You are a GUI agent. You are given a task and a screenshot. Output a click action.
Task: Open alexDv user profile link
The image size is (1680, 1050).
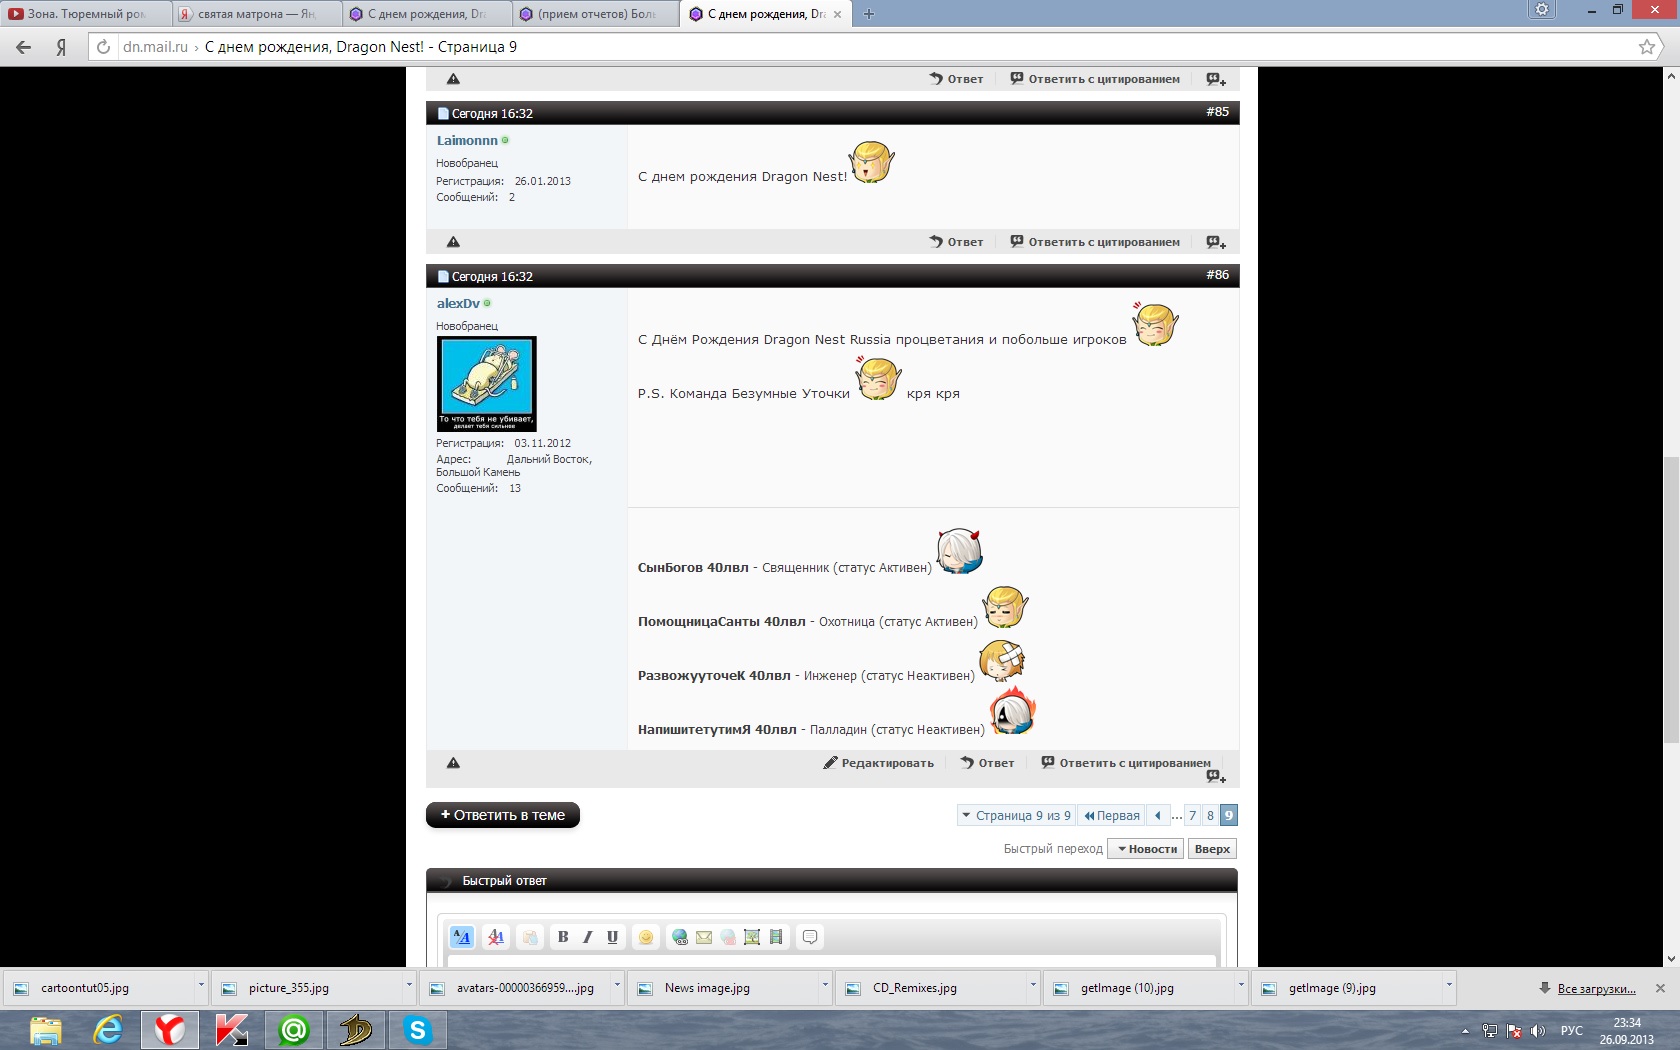458,304
